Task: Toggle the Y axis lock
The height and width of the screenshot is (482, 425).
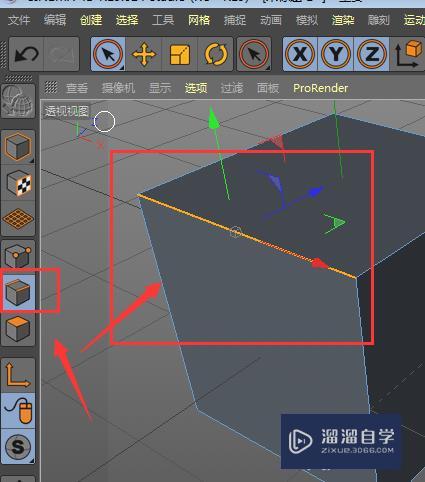Action: pos(336,54)
